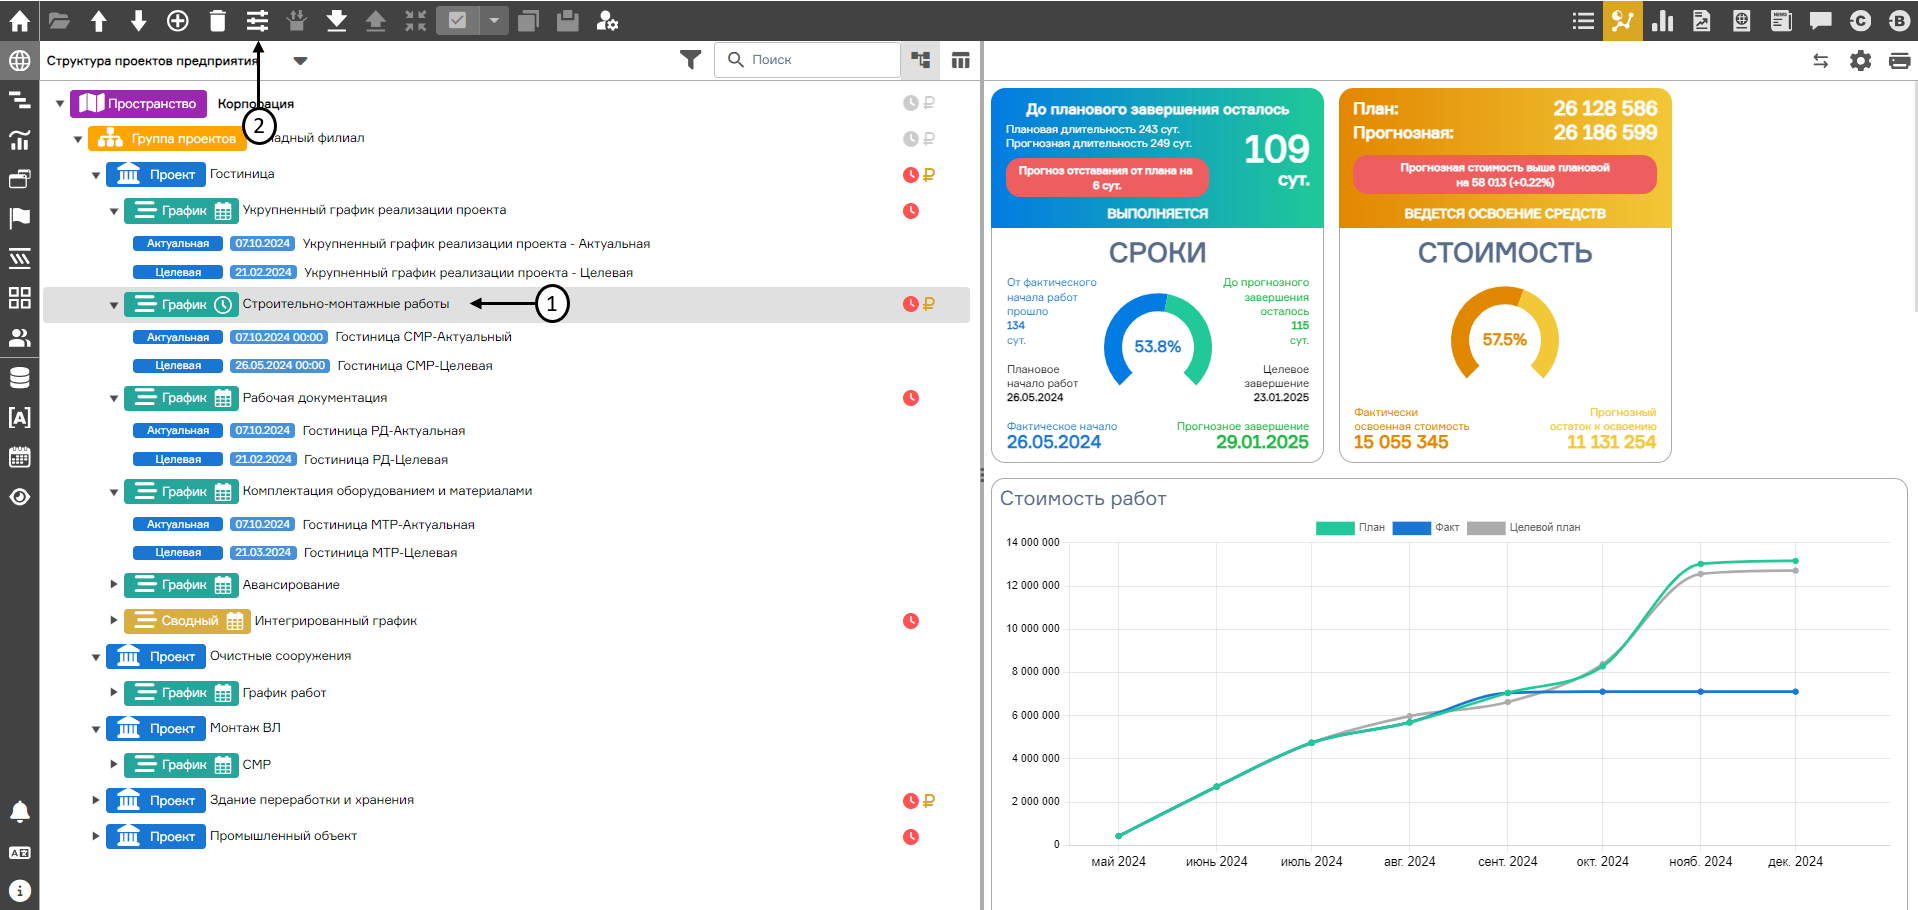Open the comments speech bubble icon
The height and width of the screenshot is (910, 1918).
pyautogui.click(x=1821, y=20)
